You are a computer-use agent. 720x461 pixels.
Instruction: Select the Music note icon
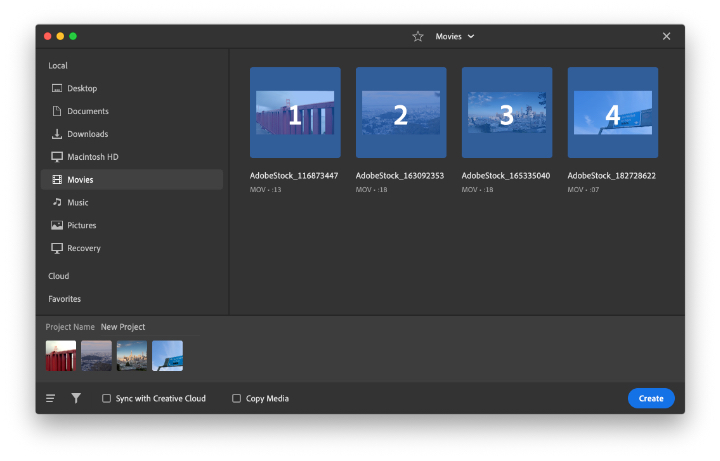(57, 202)
